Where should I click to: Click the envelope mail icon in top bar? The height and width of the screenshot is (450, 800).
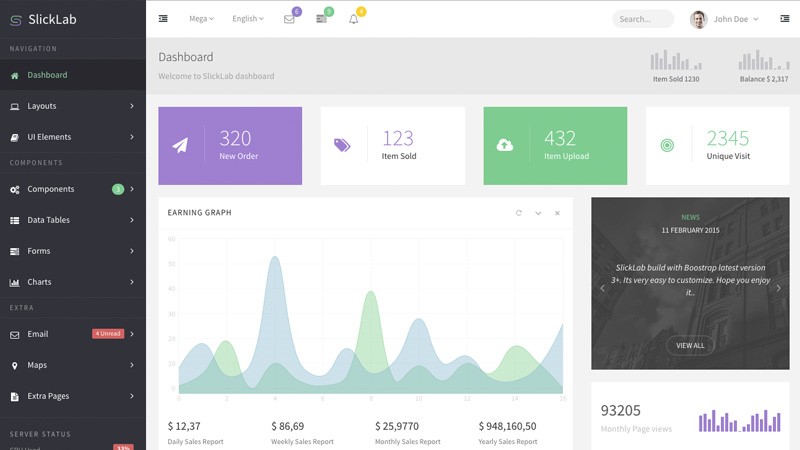click(289, 19)
